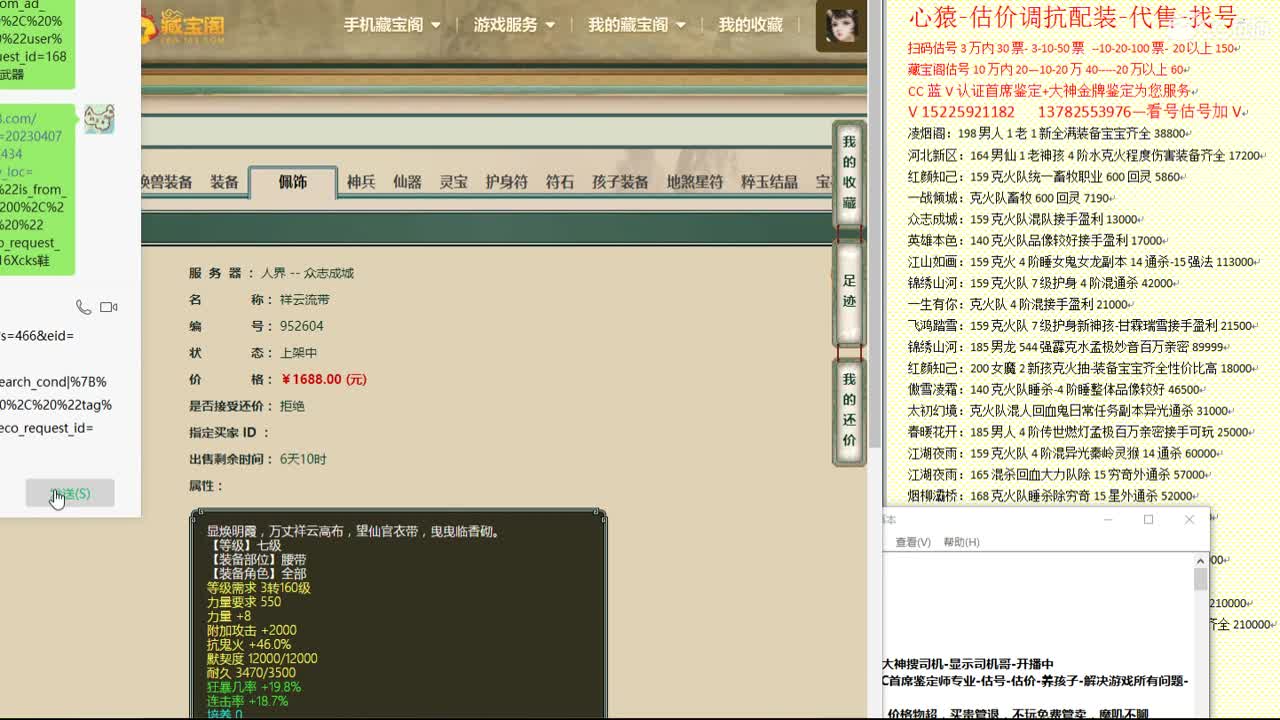Image resolution: width=1280 pixels, height=720 pixels.
Task: Switch to the 粹玉结晶 tab
Action: [769, 182]
